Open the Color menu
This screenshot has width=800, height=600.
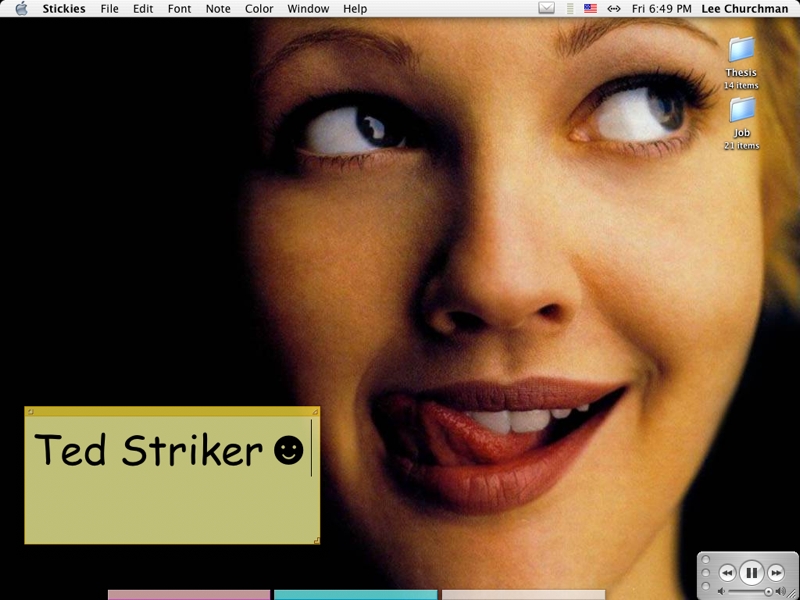click(x=259, y=9)
